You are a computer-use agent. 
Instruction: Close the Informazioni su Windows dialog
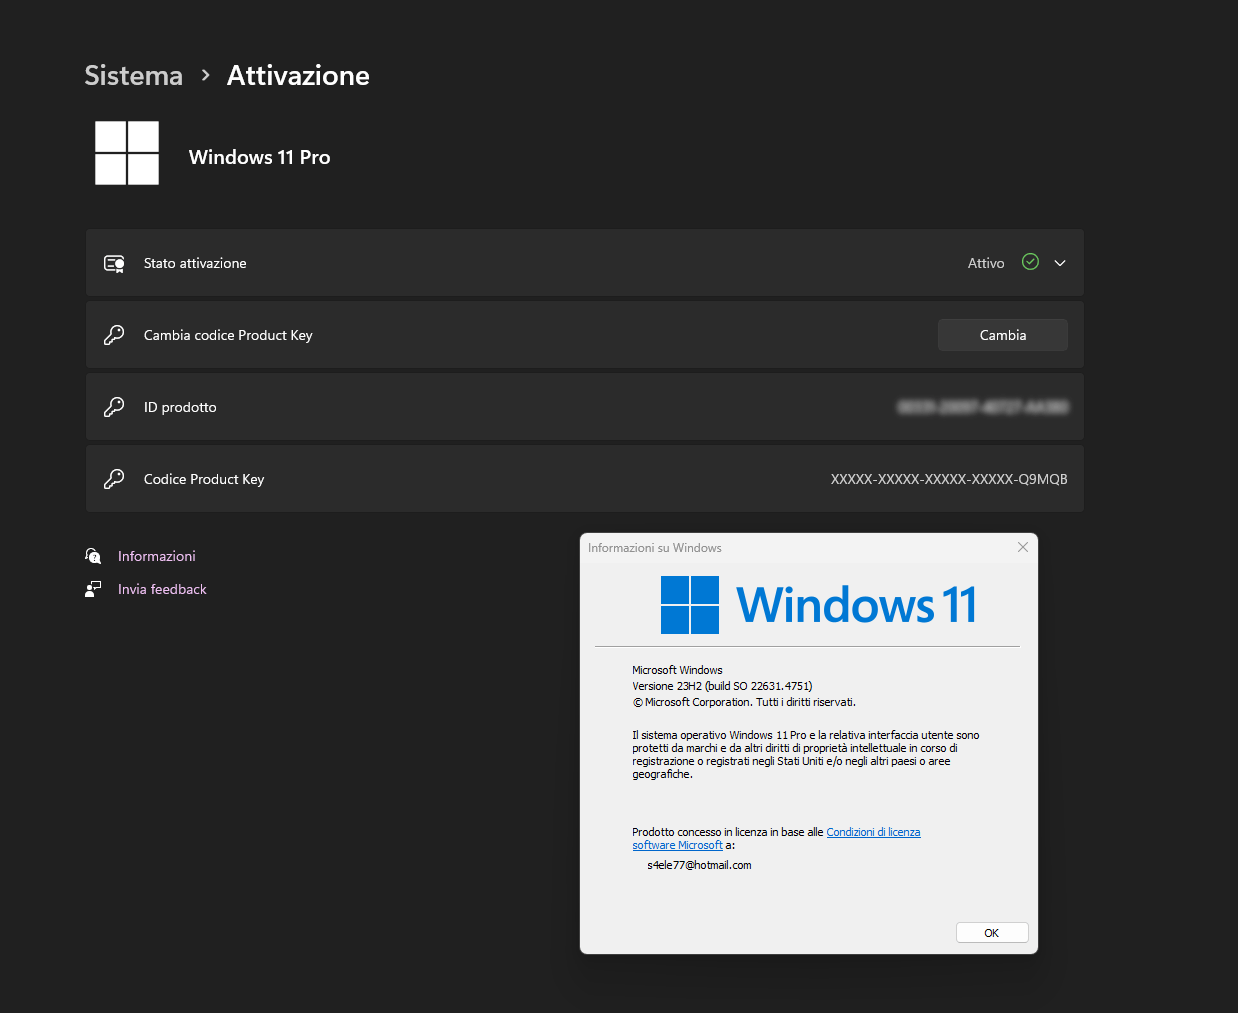coord(1022,547)
